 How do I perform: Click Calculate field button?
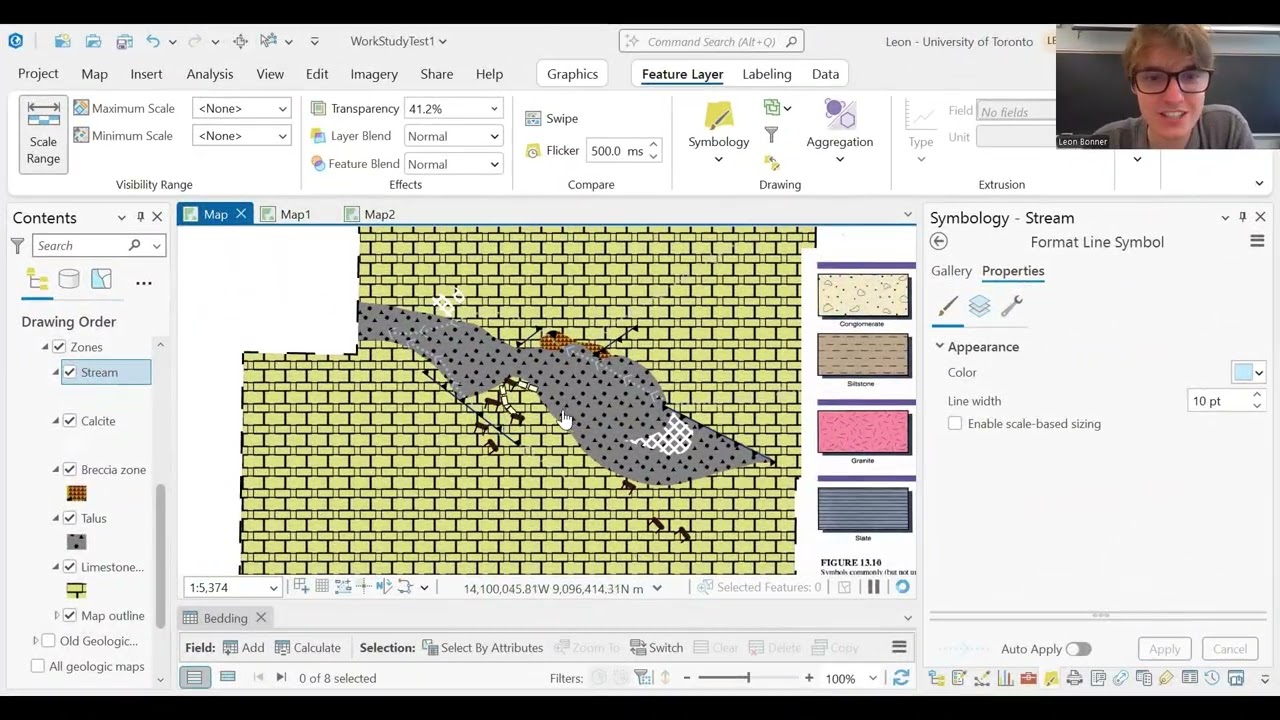click(x=307, y=648)
